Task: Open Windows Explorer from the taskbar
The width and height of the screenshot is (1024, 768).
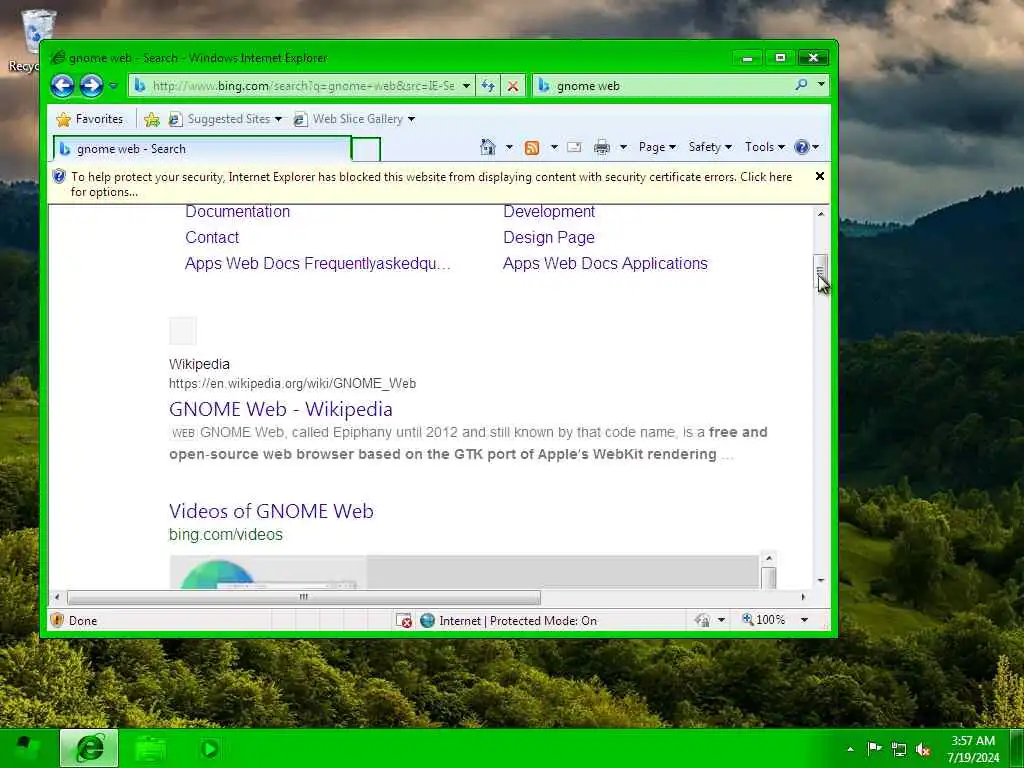Action: click(150, 748)
